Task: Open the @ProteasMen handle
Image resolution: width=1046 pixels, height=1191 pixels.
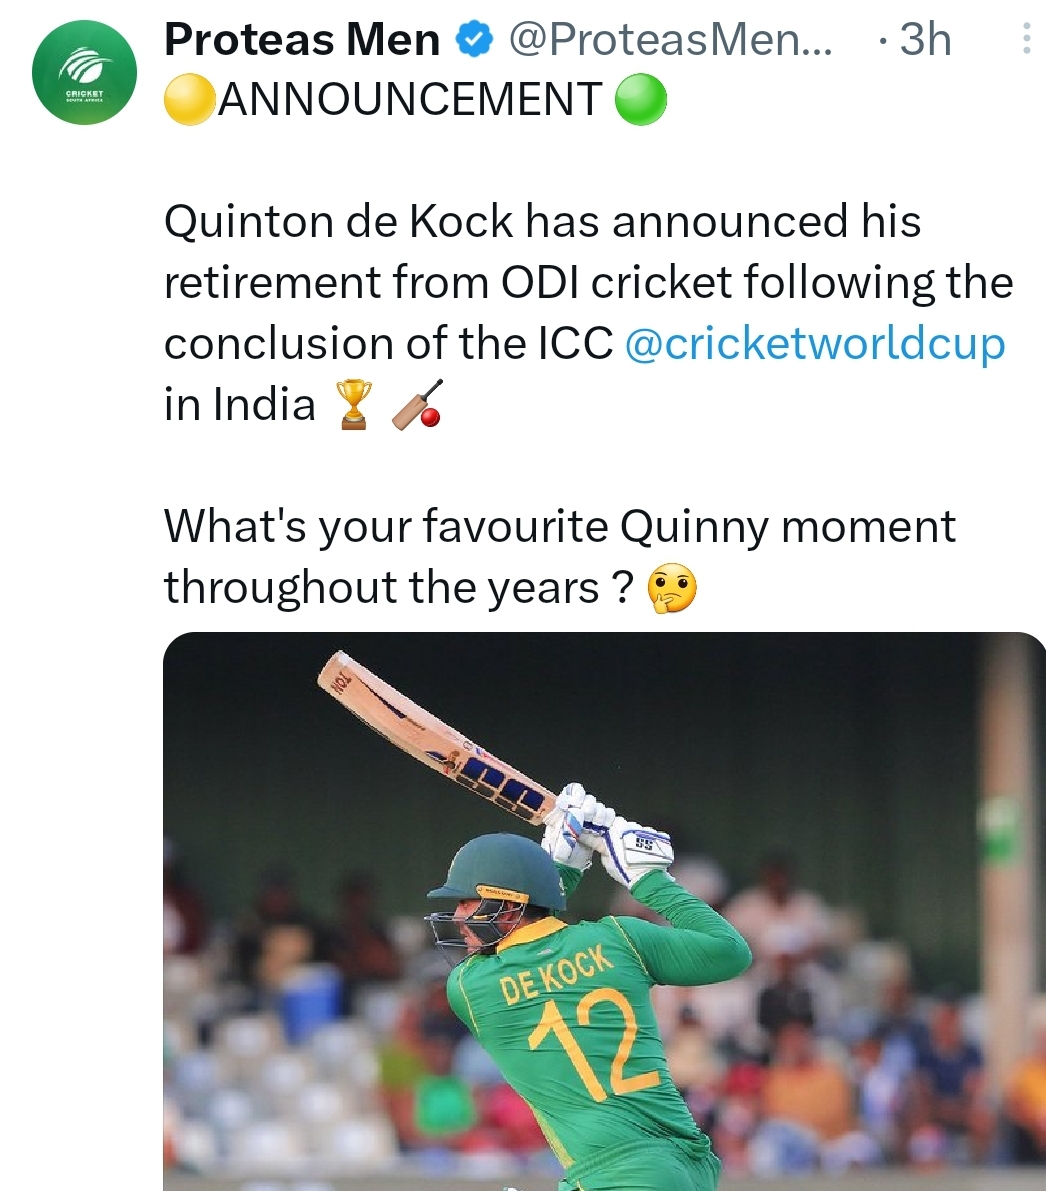Action: tap(670, 39)
